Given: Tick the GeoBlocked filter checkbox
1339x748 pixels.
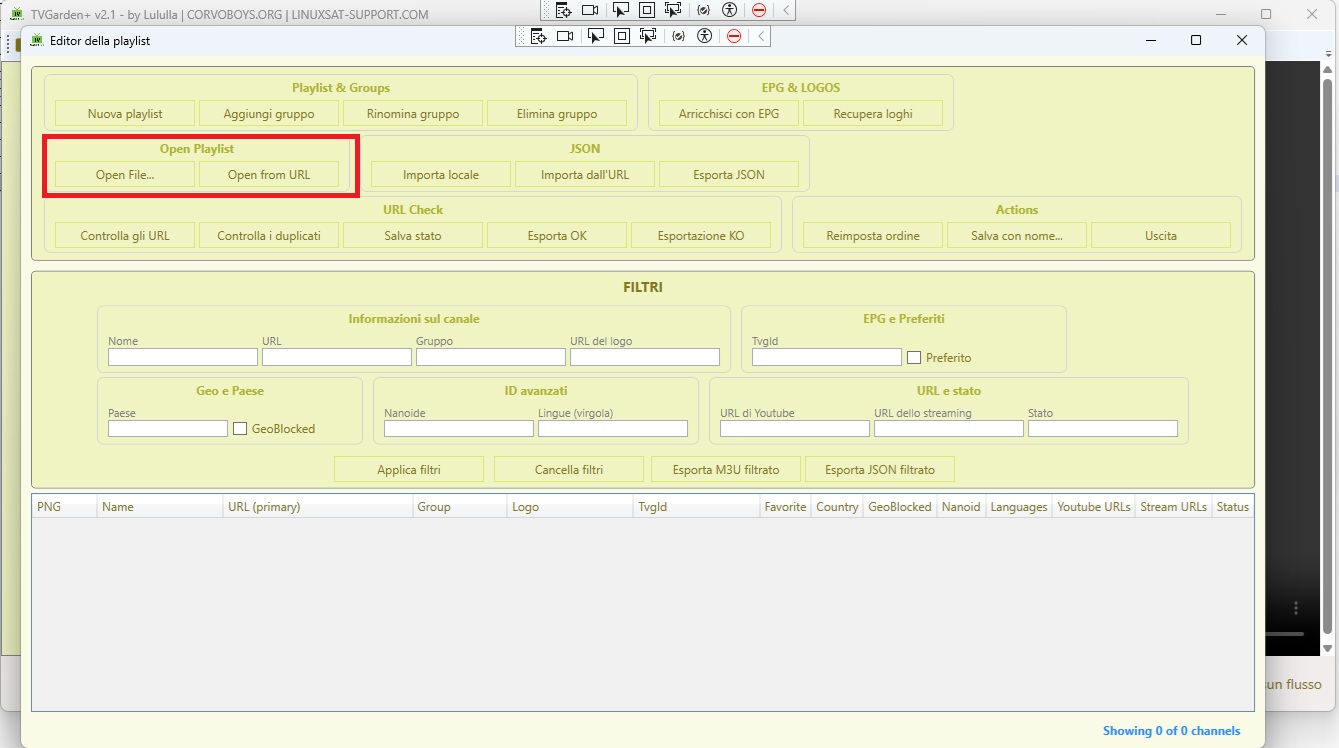Looking at the screenshot, I should (x=240, y=428).
